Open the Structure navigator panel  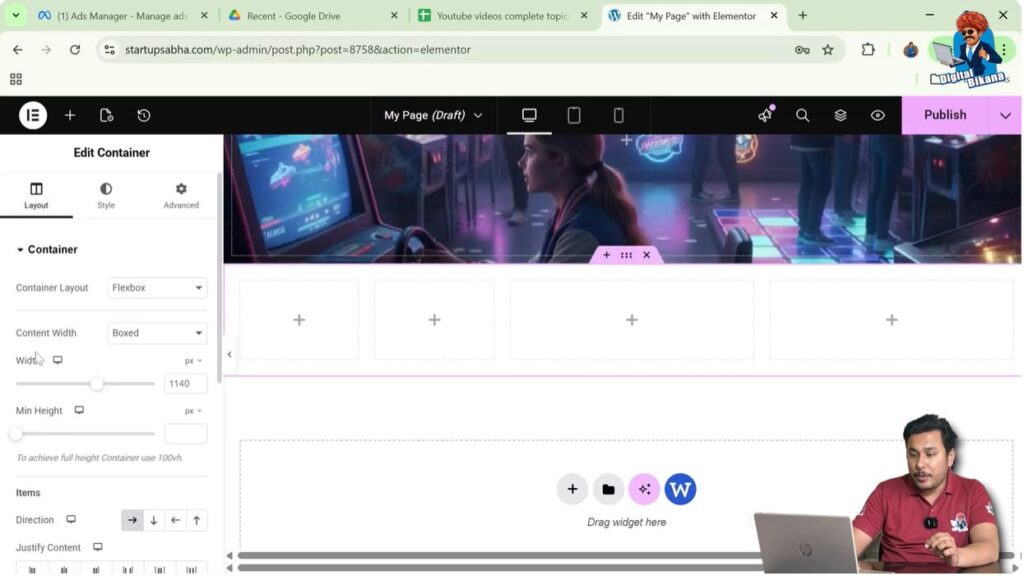(x=840, y=115)
